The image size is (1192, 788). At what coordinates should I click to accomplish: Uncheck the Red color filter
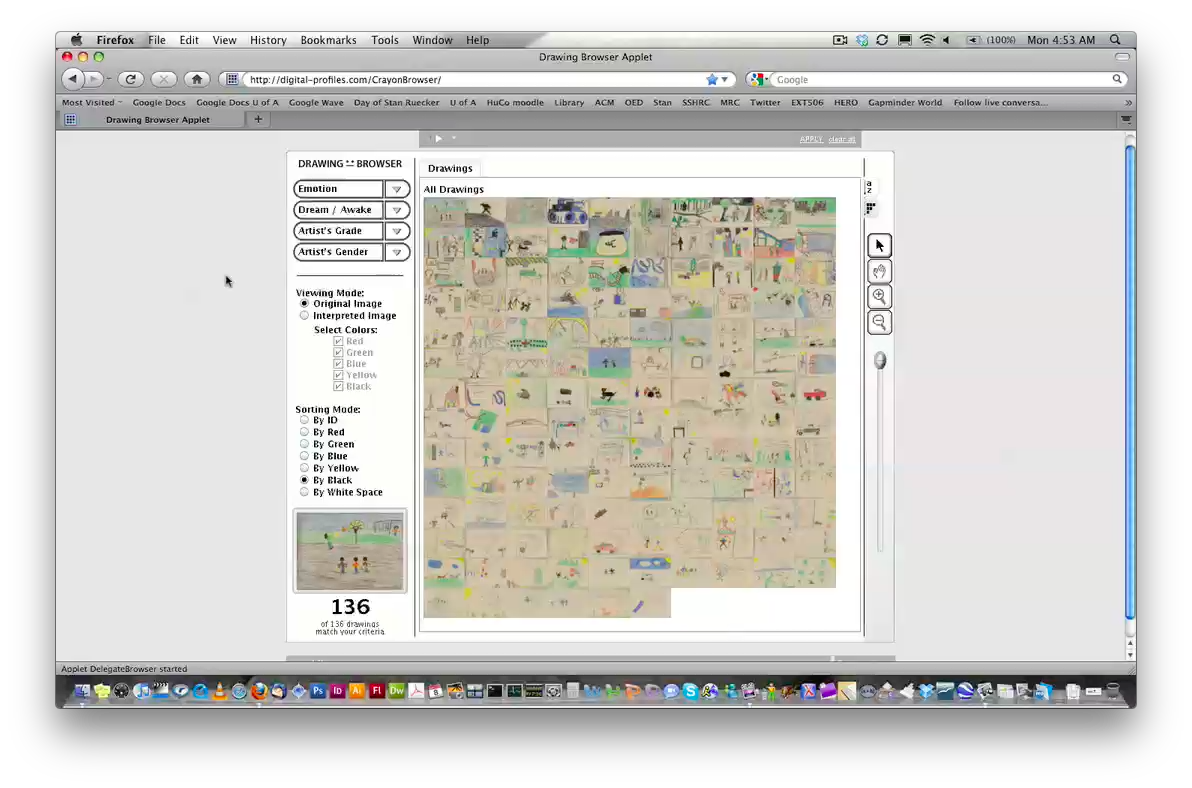point(339,340)
